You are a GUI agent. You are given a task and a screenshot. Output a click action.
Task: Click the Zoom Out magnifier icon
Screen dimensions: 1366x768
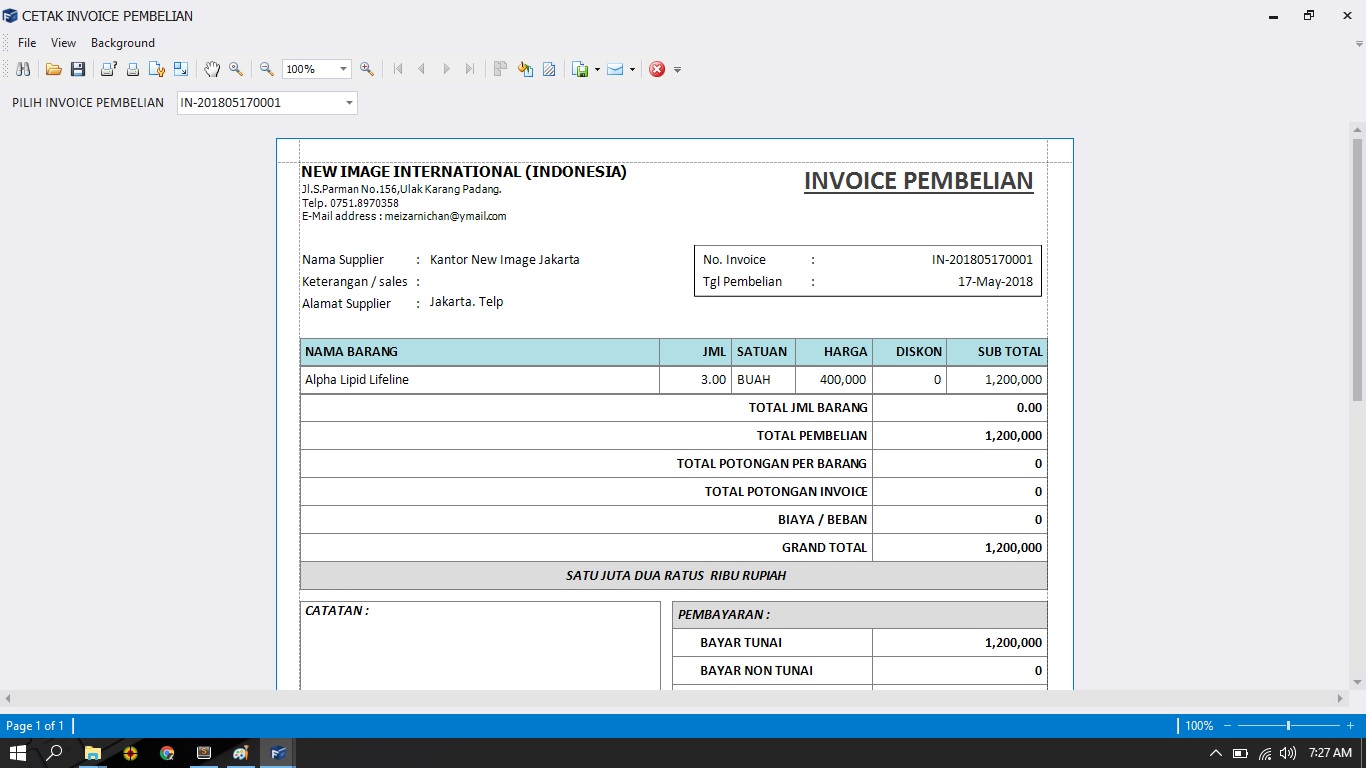[267, 69]
